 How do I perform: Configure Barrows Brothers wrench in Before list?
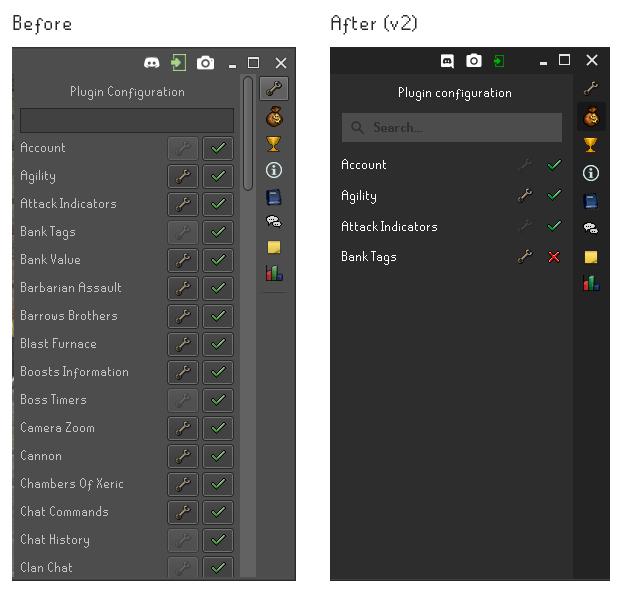click(x=183, y=316)
